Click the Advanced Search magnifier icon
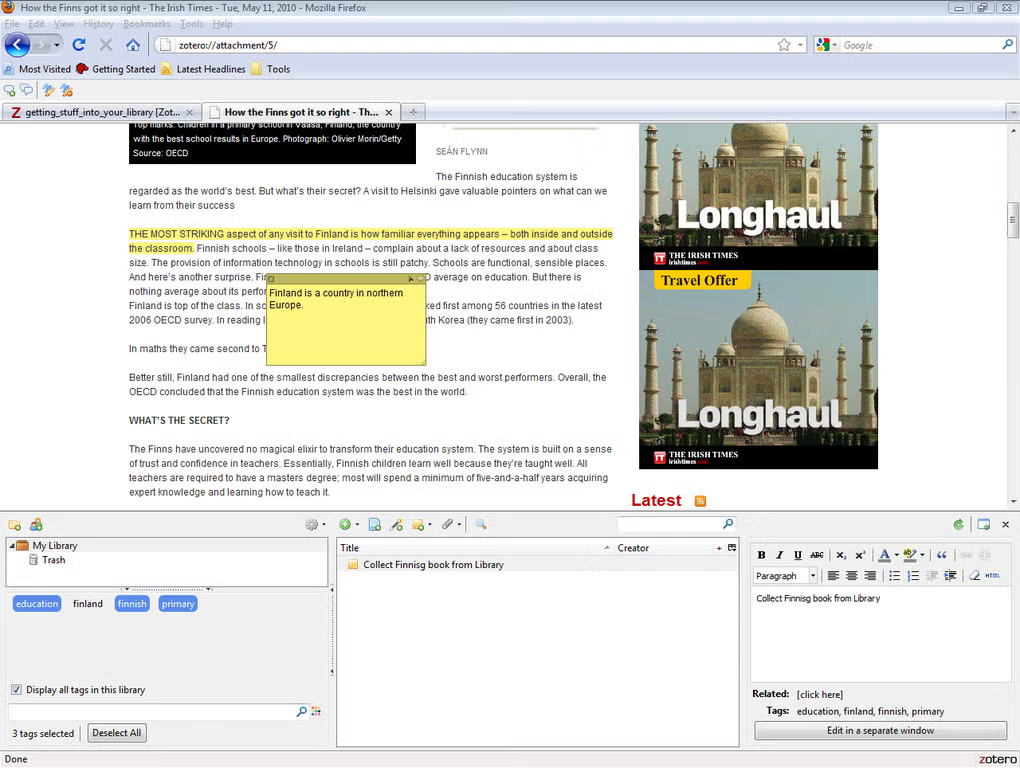Screen dimensions: 1020x768 click(481, 525)
